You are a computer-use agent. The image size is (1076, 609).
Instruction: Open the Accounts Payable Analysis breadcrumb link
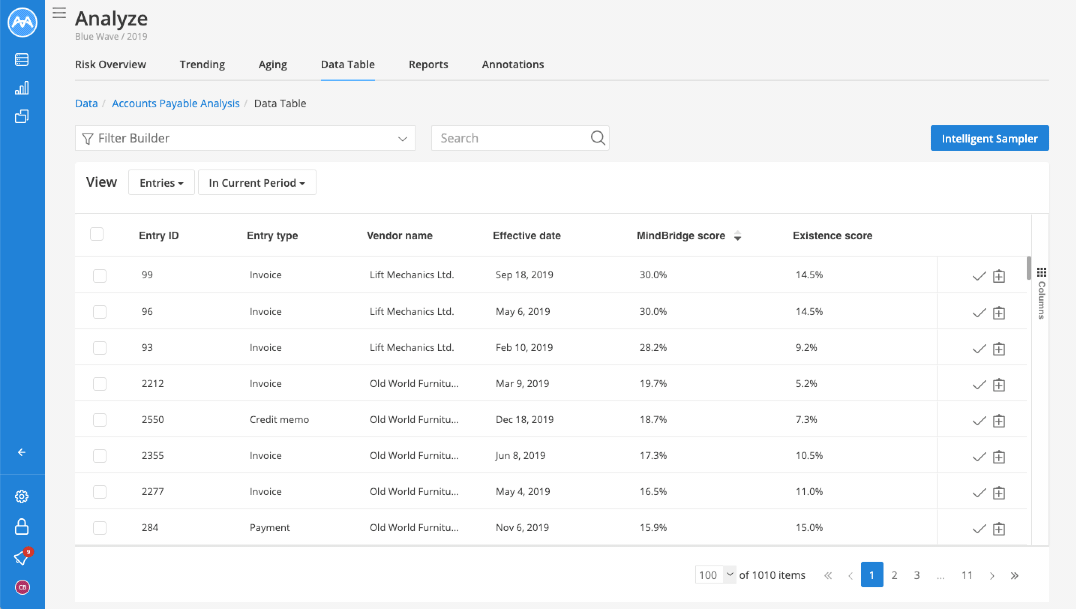175,103
